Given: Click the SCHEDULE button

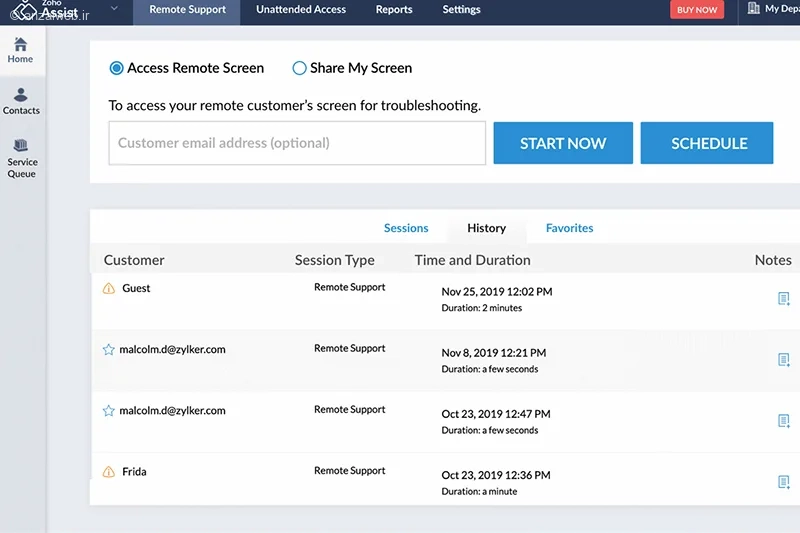Looking at the screenshot, I should (x=707, y=143).
